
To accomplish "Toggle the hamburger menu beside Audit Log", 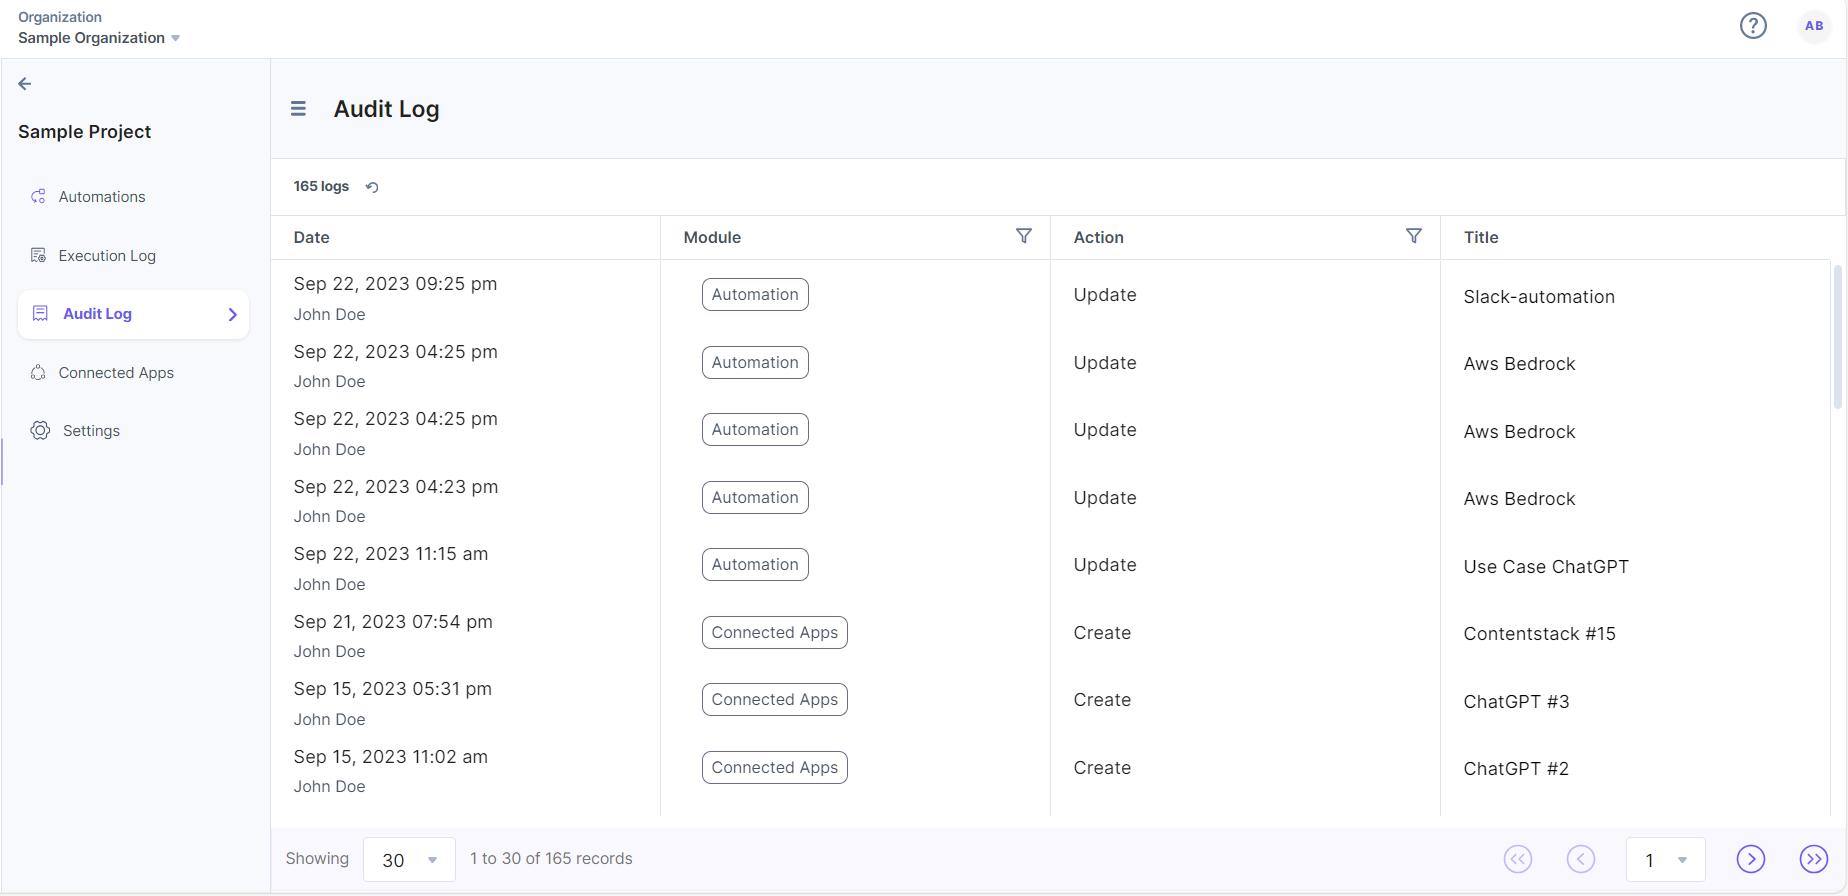I will (x=298, y=109).
